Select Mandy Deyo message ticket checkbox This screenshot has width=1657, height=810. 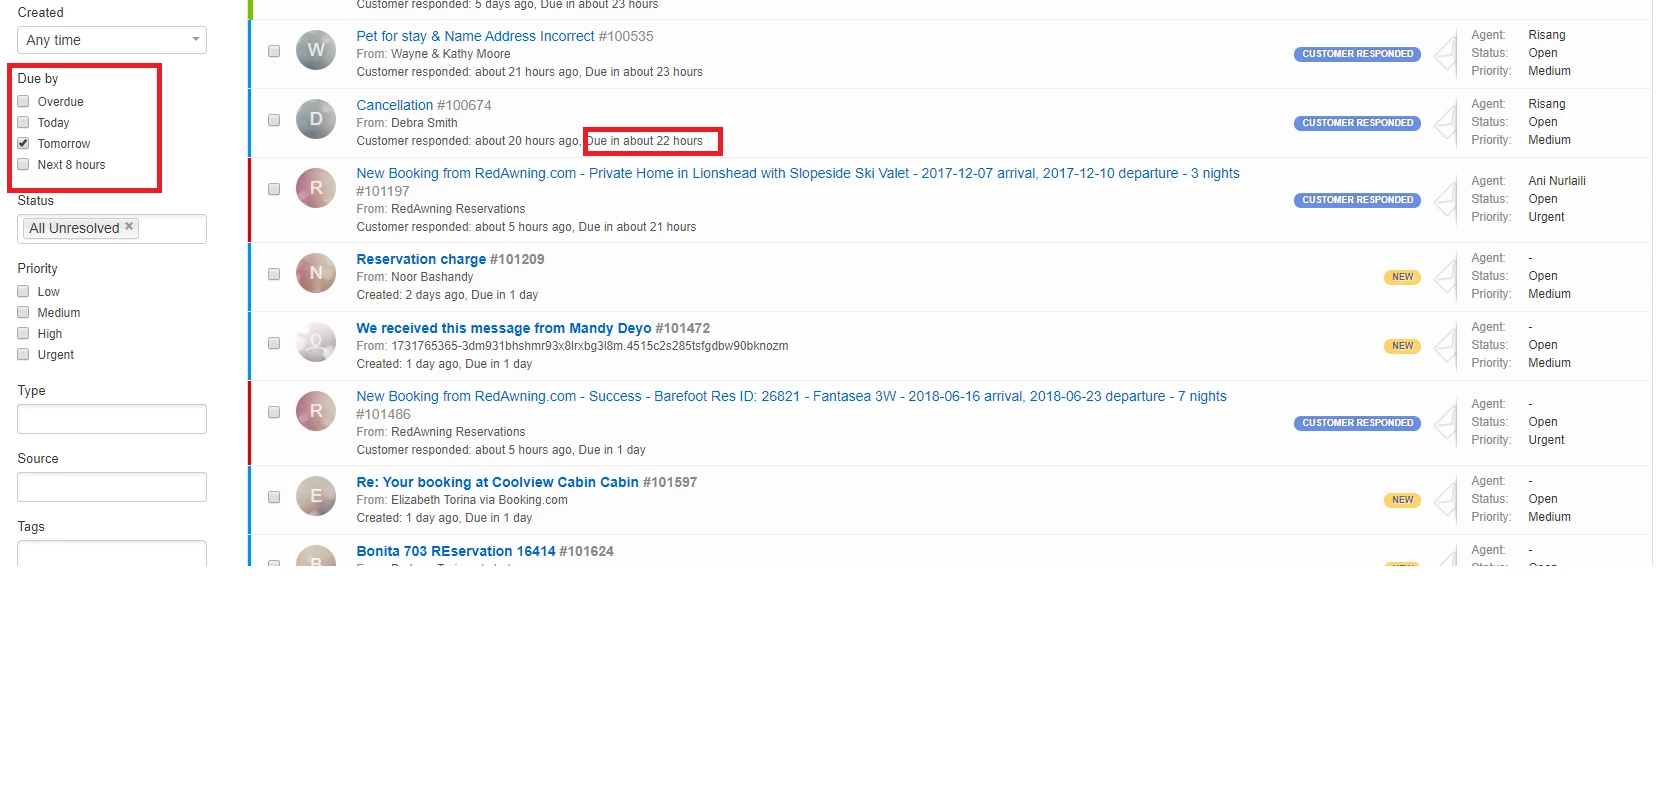tap(274, 343)
